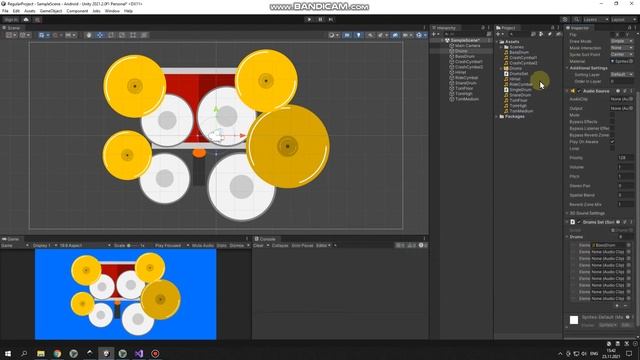This screenshot has height=360, width=640.
Task: Open the cloud services icon
Action: click(26, 20)
